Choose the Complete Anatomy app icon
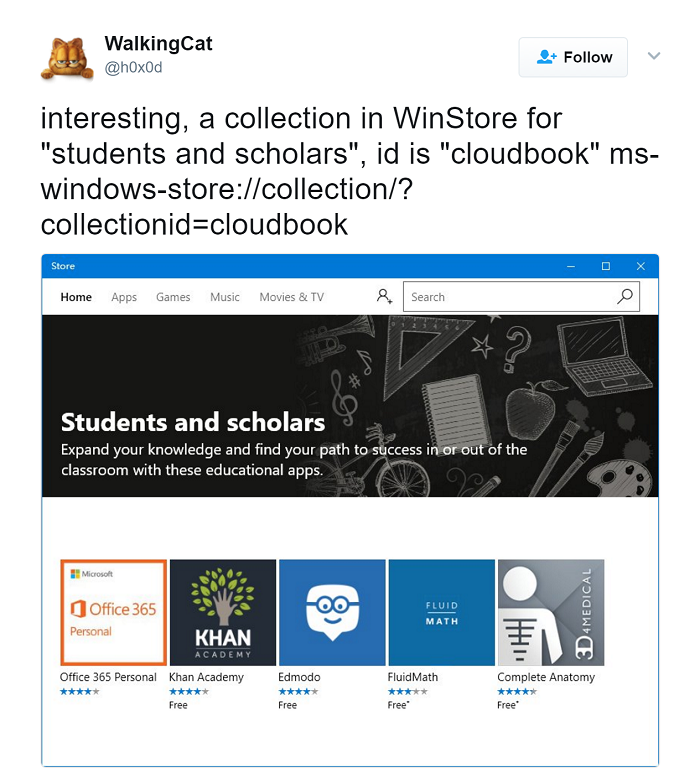 tap(550, 612)
